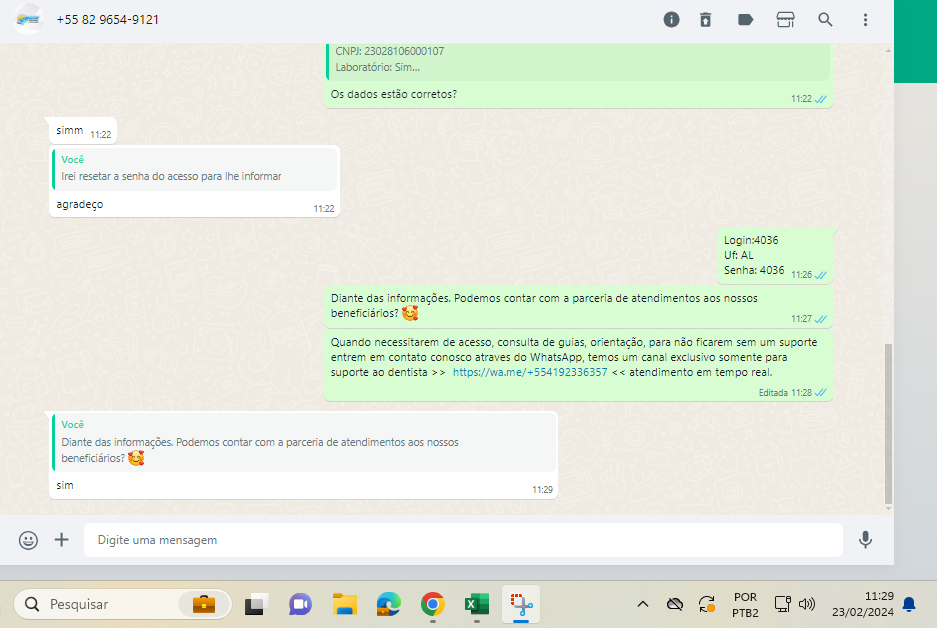Open the wa.me/+554192336357 link
This screenshot has height=628, width=937.
pos(530,372)
